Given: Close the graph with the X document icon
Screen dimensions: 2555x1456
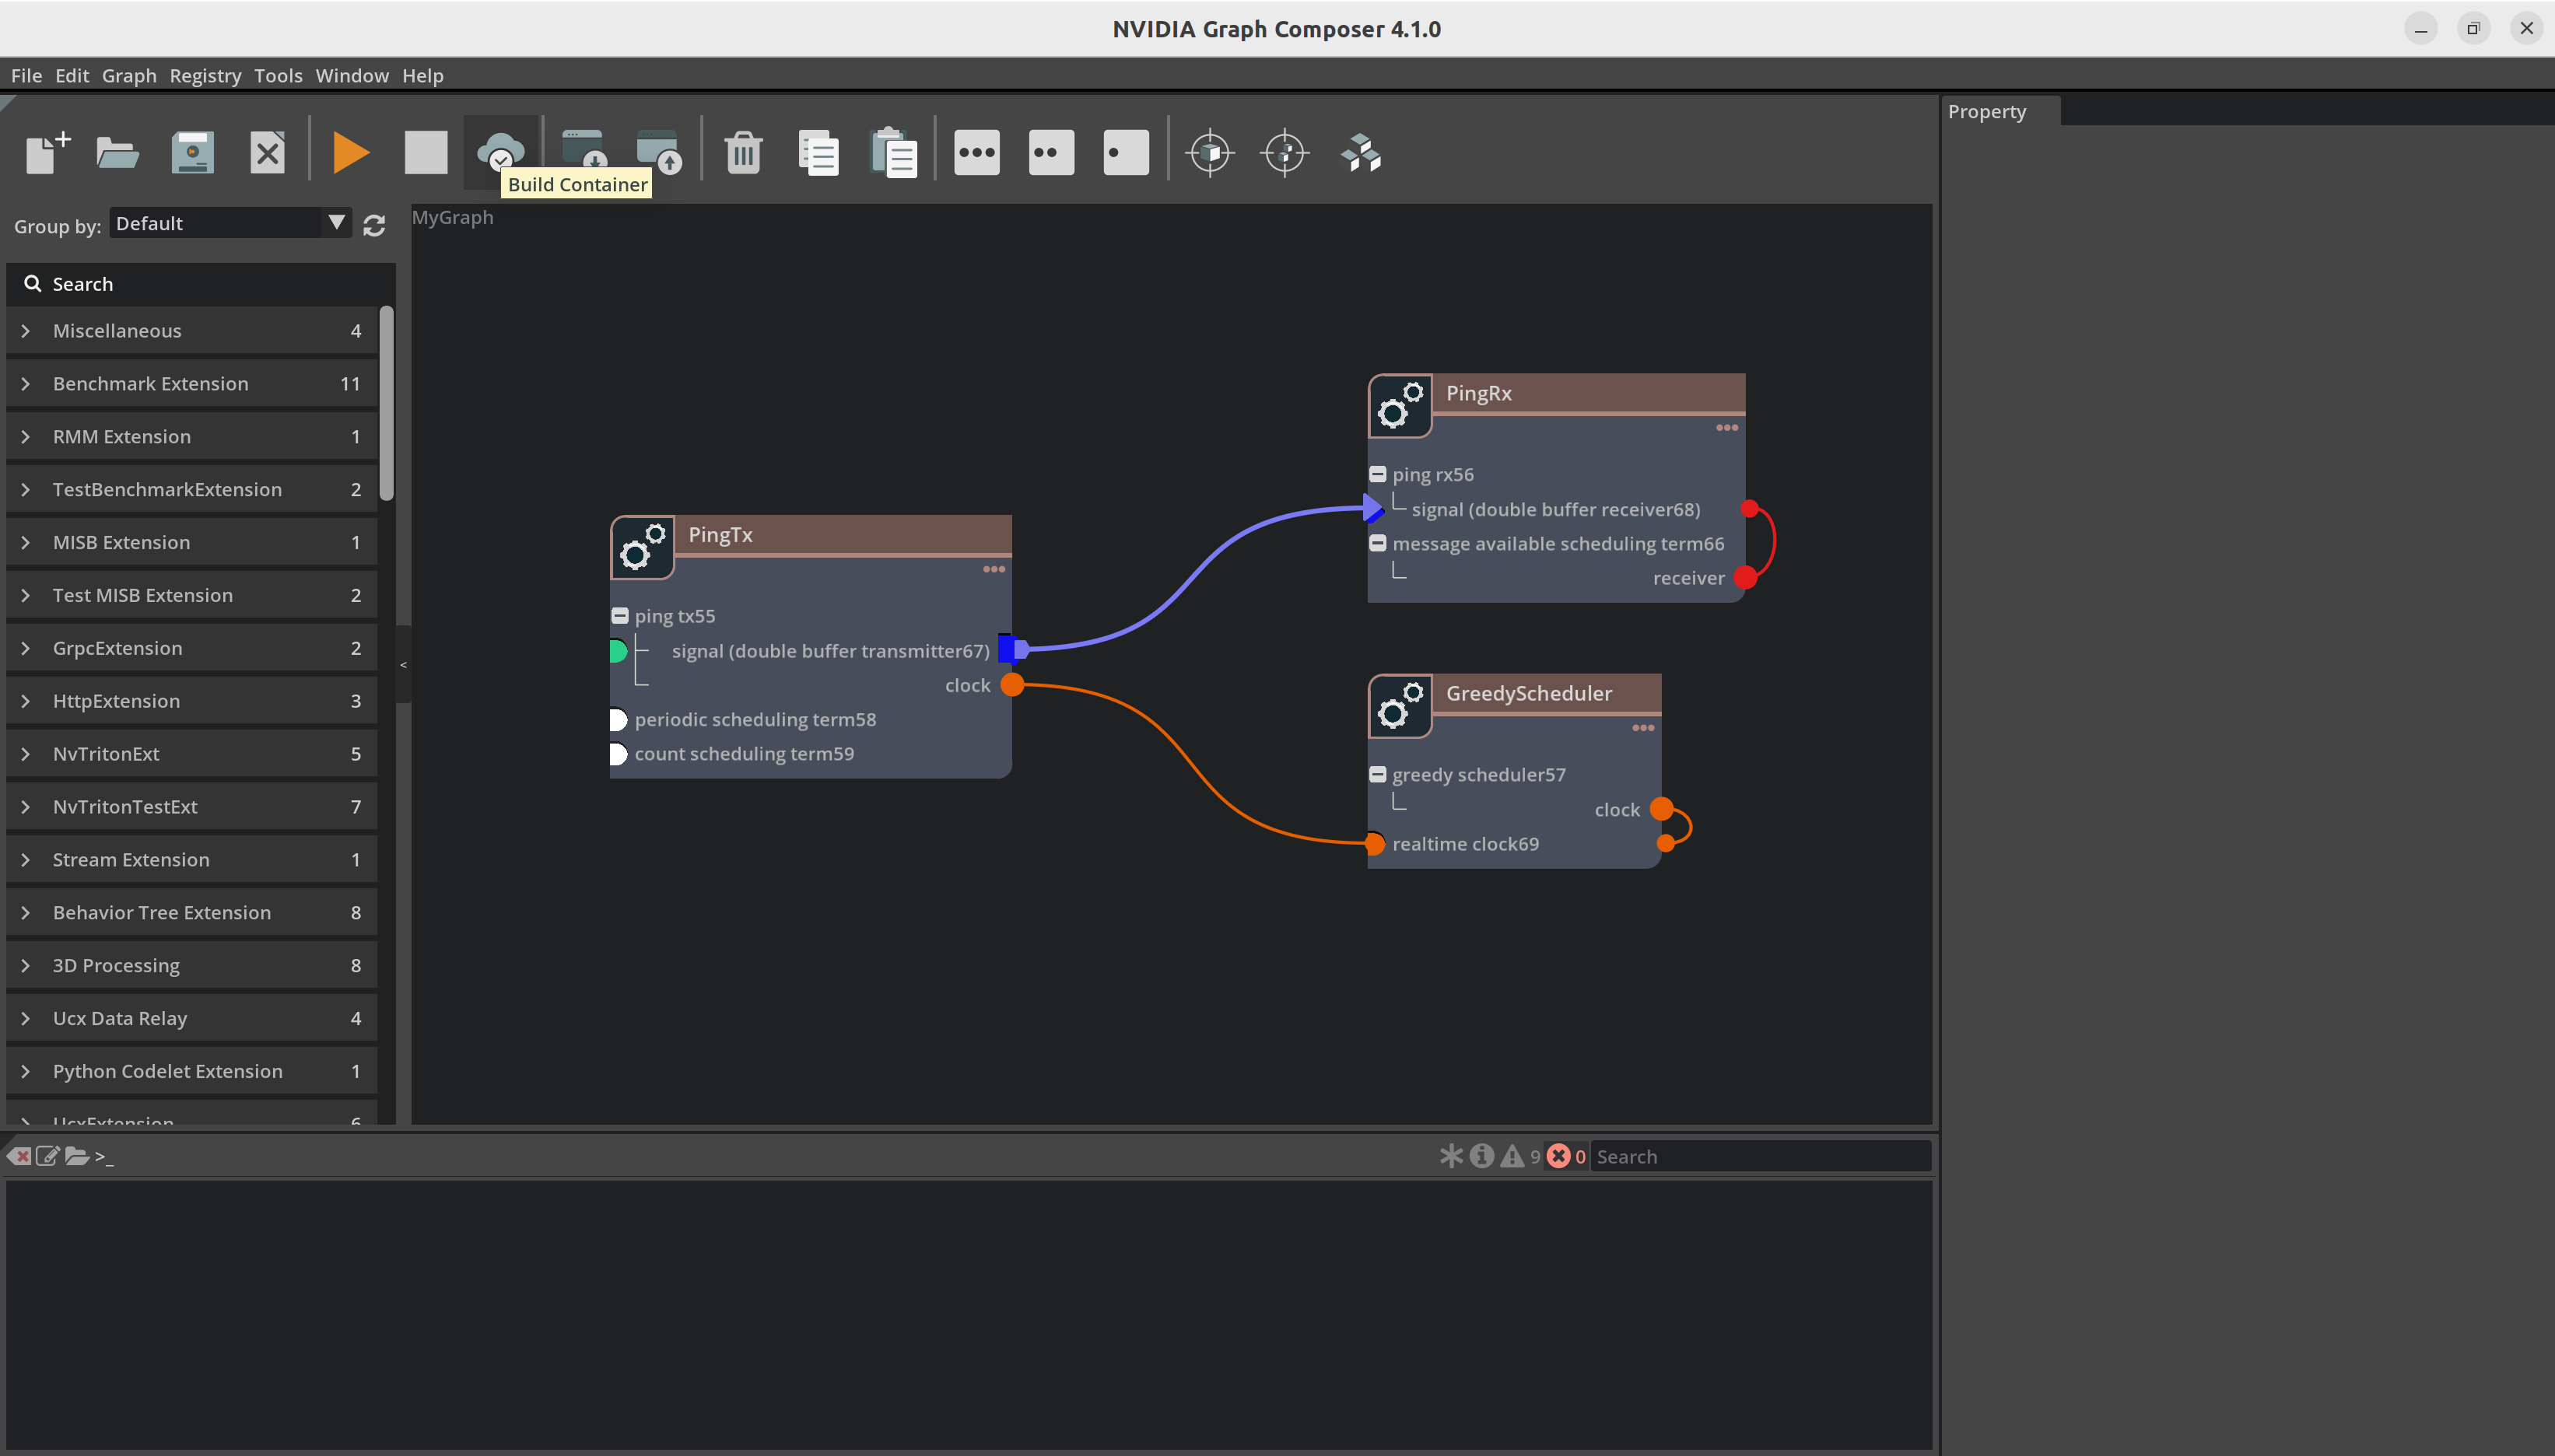Looking at the screenshot, I should (267, 153).
